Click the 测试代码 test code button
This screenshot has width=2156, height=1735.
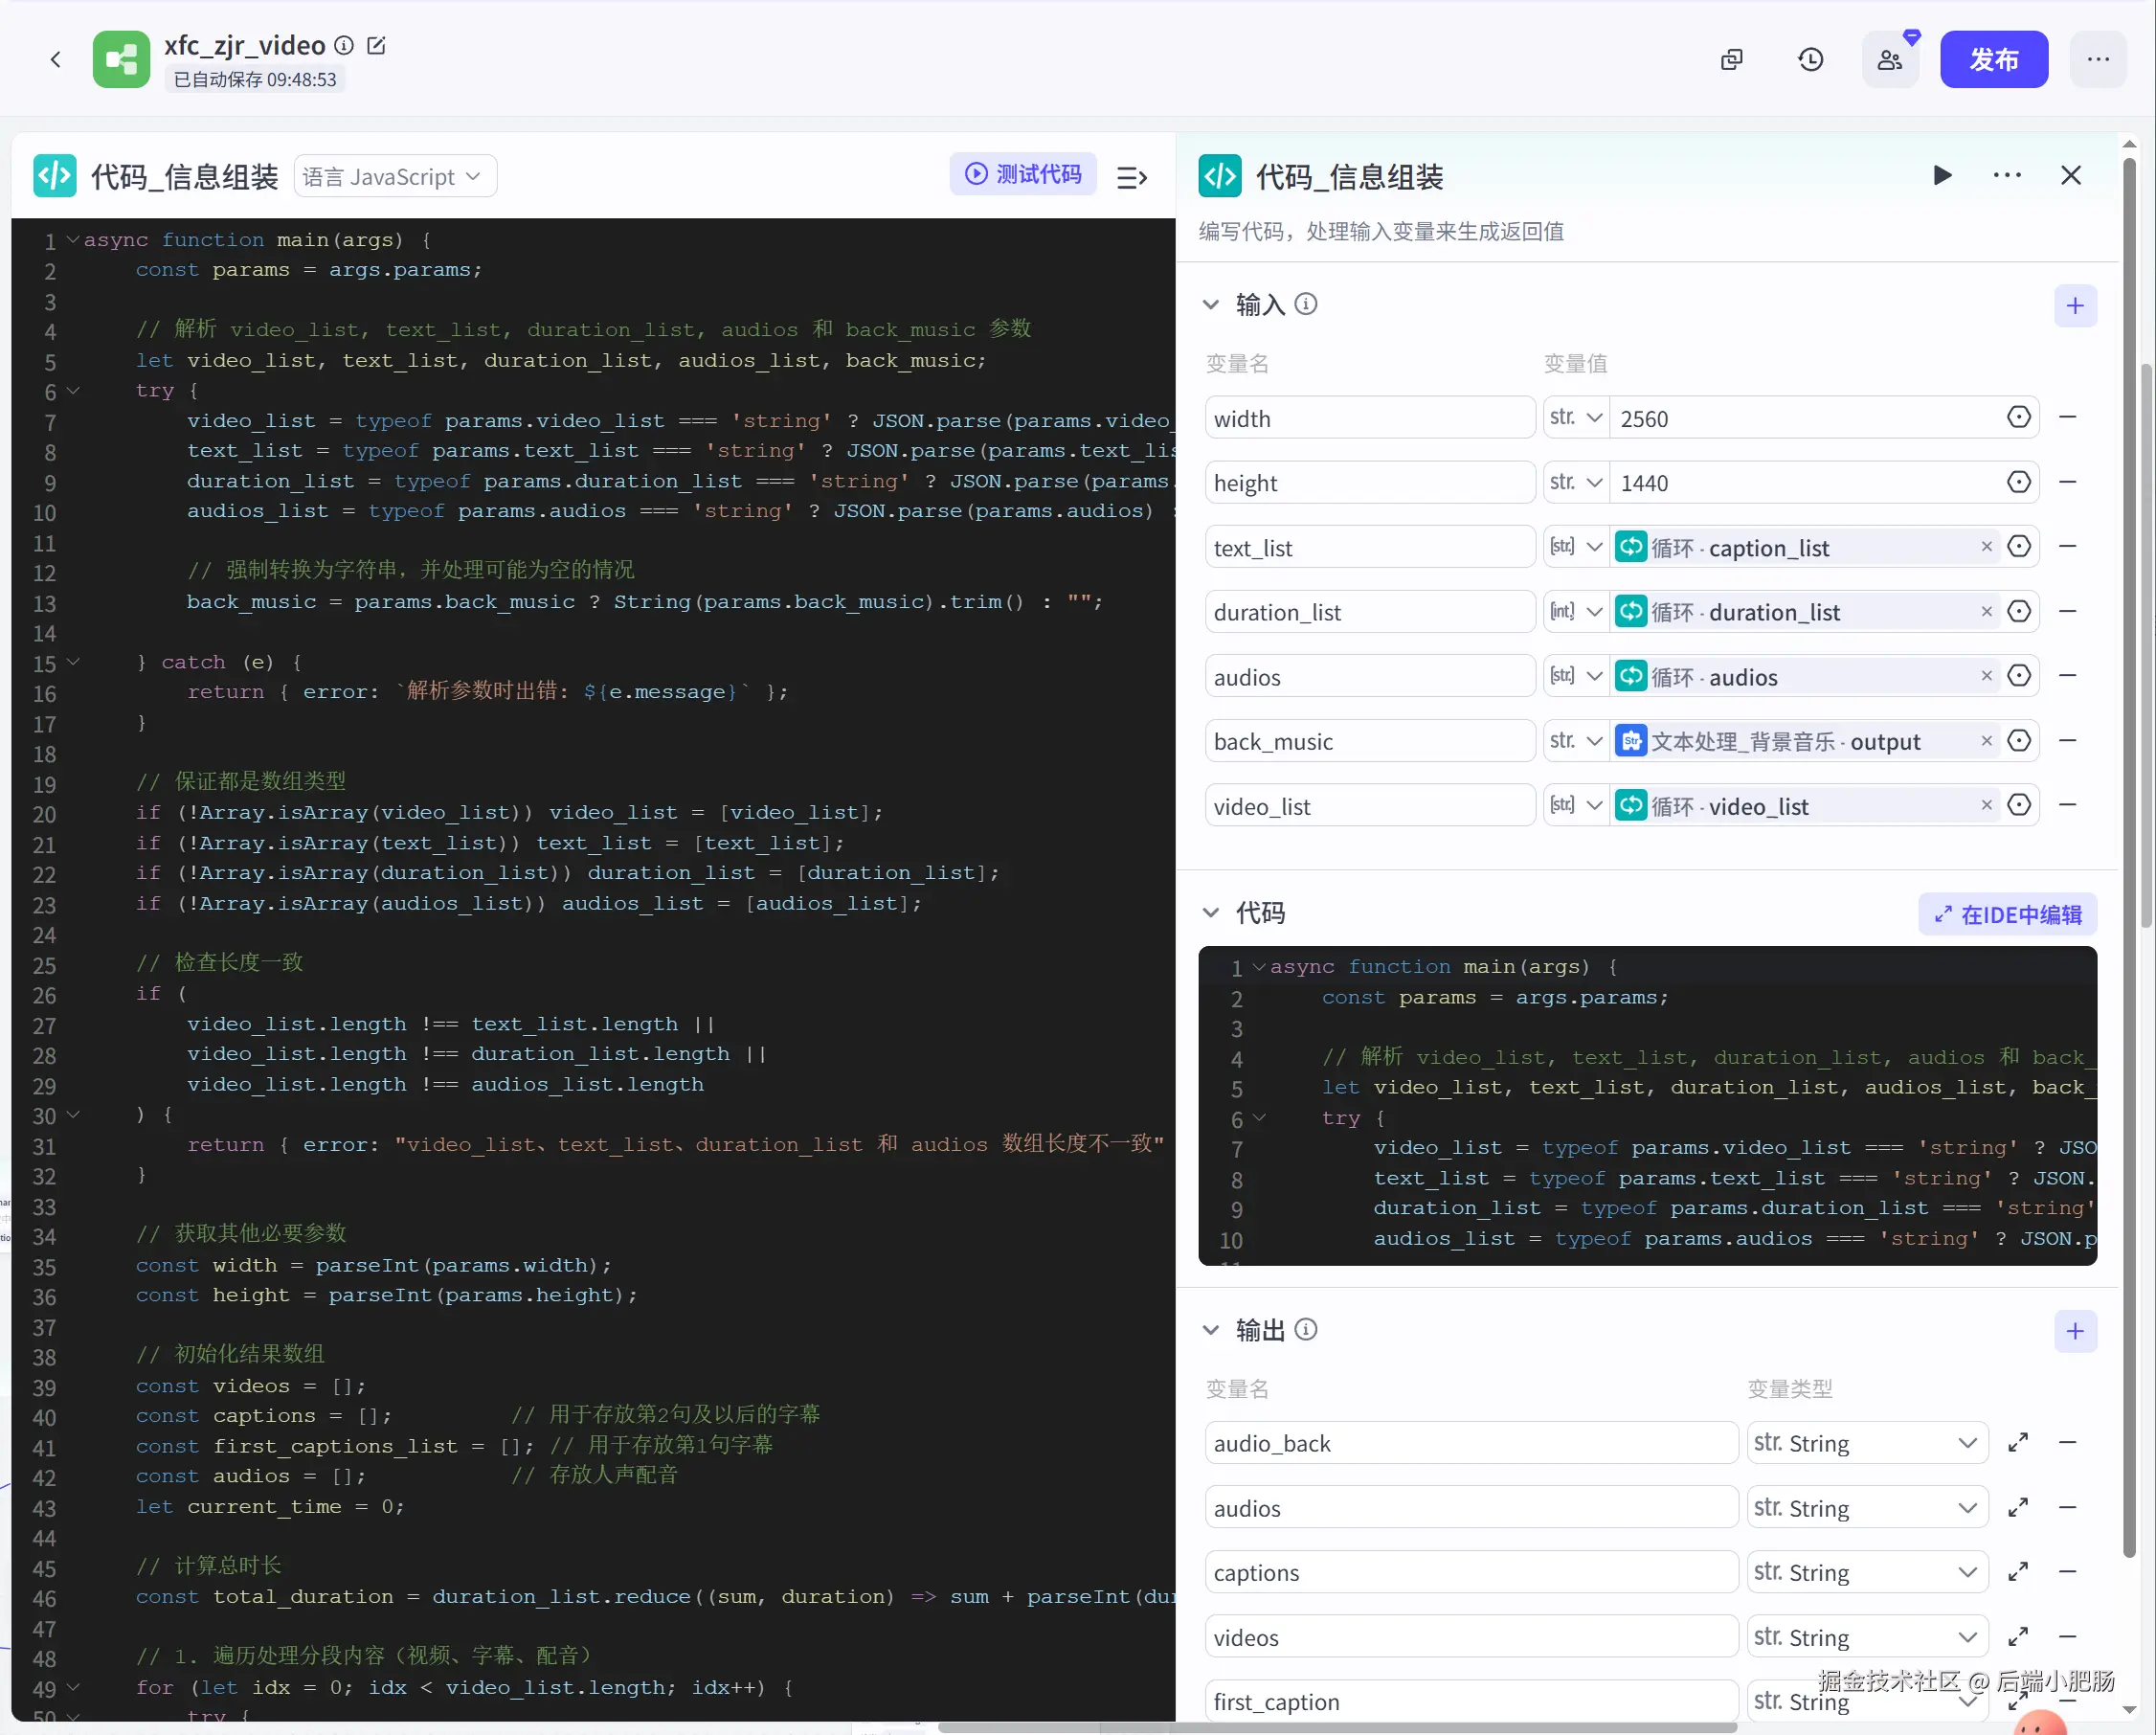click(1022, 175)
